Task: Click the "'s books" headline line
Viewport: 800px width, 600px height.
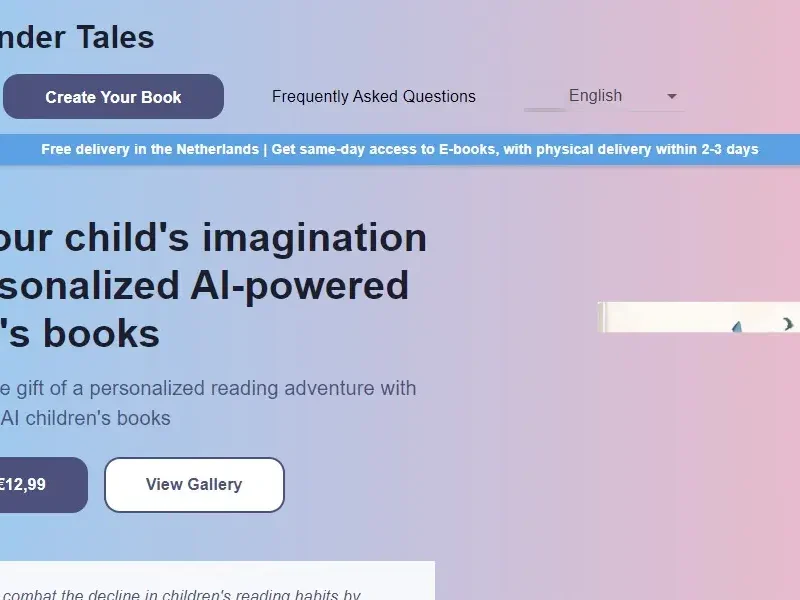Action: [80, 333]
